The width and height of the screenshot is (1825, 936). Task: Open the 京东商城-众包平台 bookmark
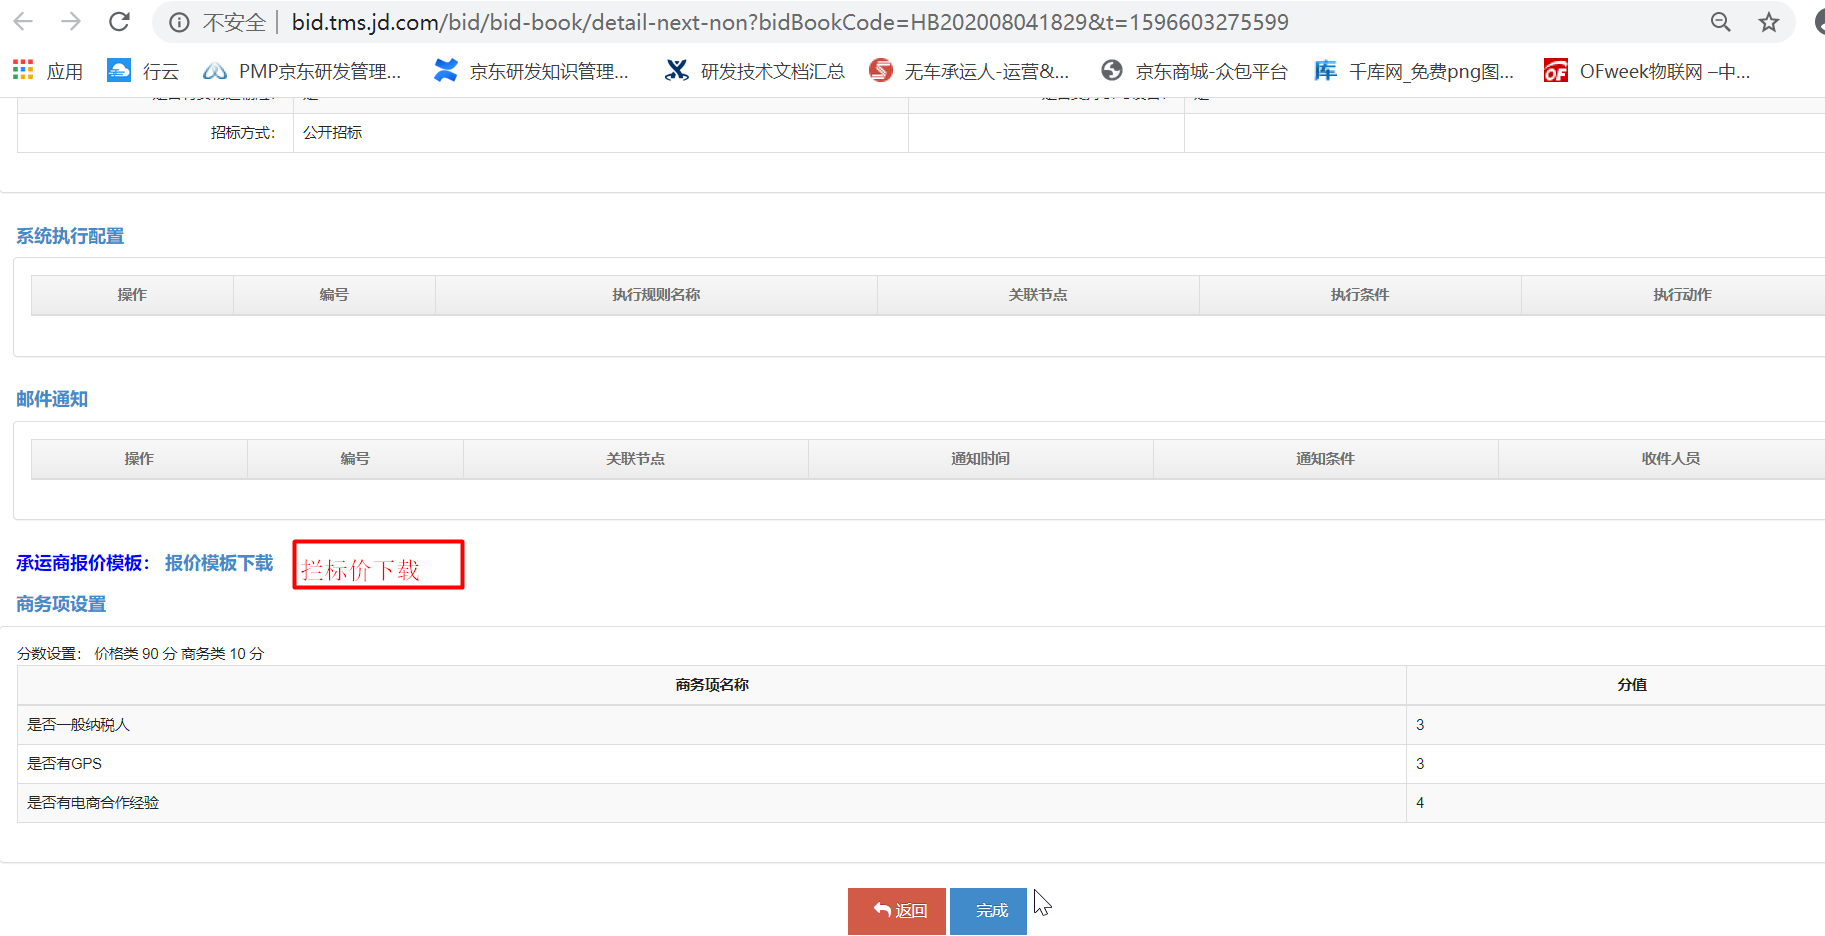point(1194,71)
